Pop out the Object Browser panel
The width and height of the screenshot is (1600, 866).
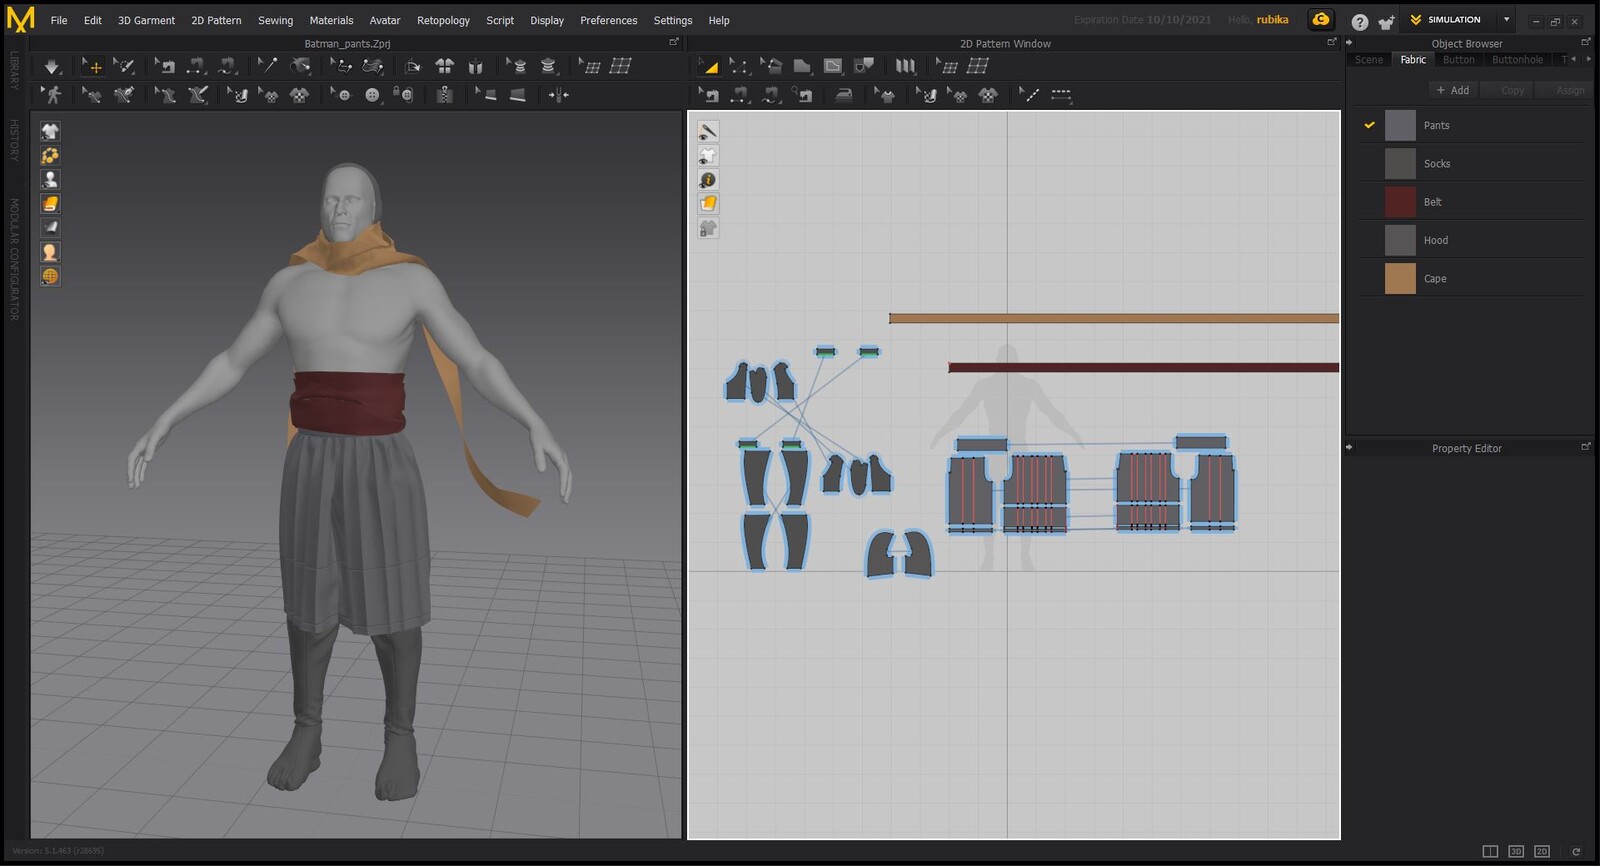coord(1585,42)
